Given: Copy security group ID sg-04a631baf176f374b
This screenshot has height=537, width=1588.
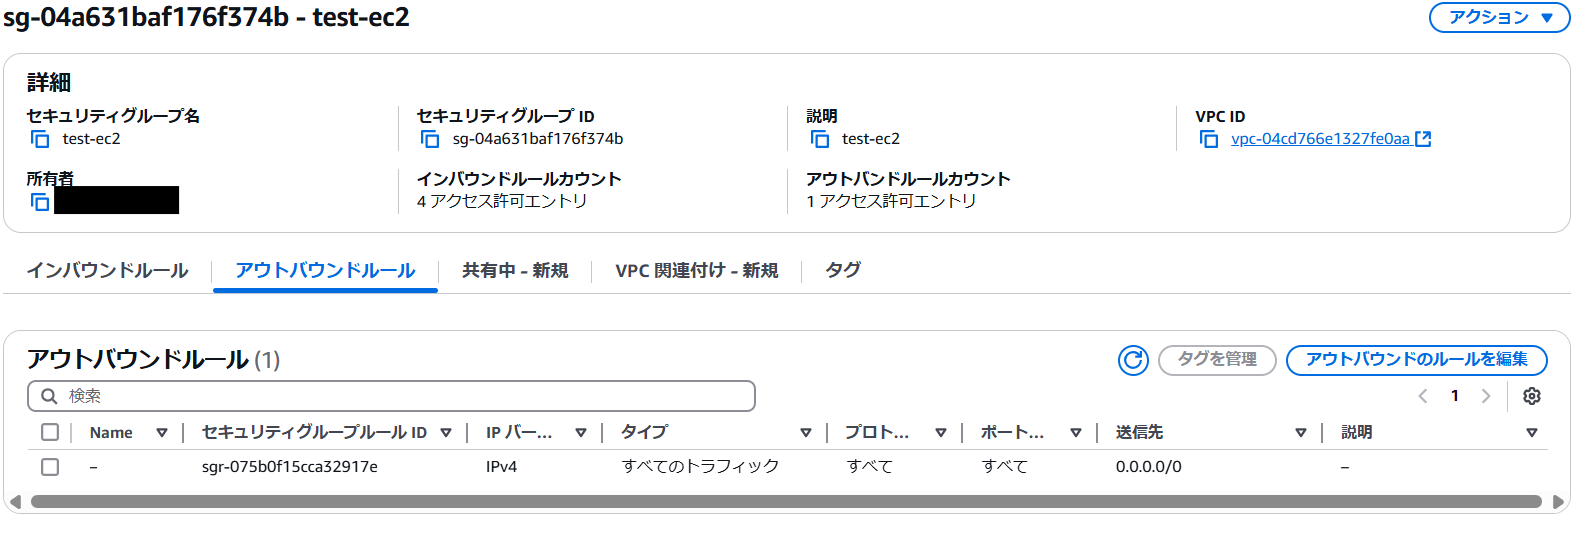Looking at the screenshot, I should (x=430, y=139).
